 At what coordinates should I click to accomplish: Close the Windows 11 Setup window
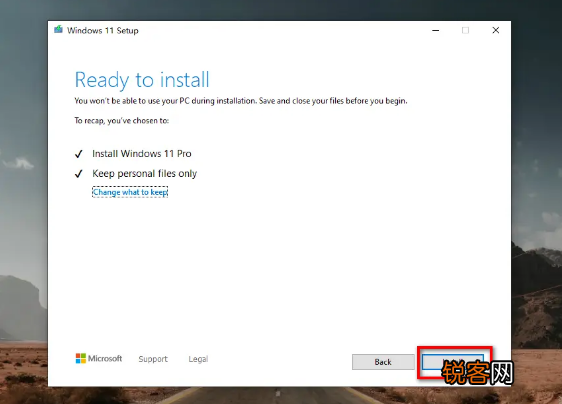point(496,30)
